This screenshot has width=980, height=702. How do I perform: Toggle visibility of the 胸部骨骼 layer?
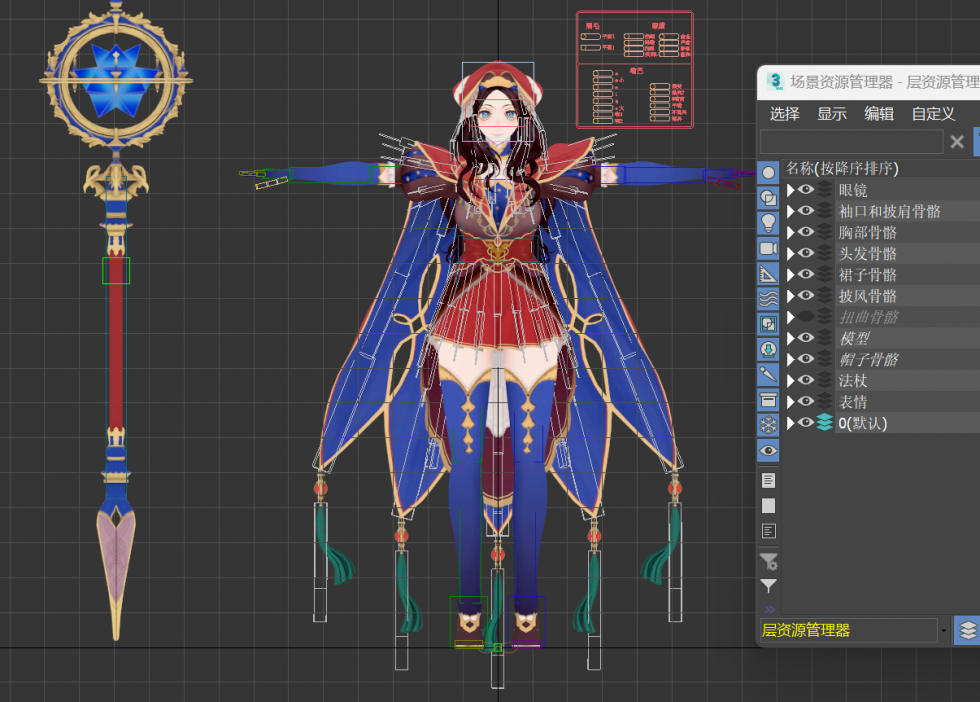pyautogui.click(x=806, y=232)
